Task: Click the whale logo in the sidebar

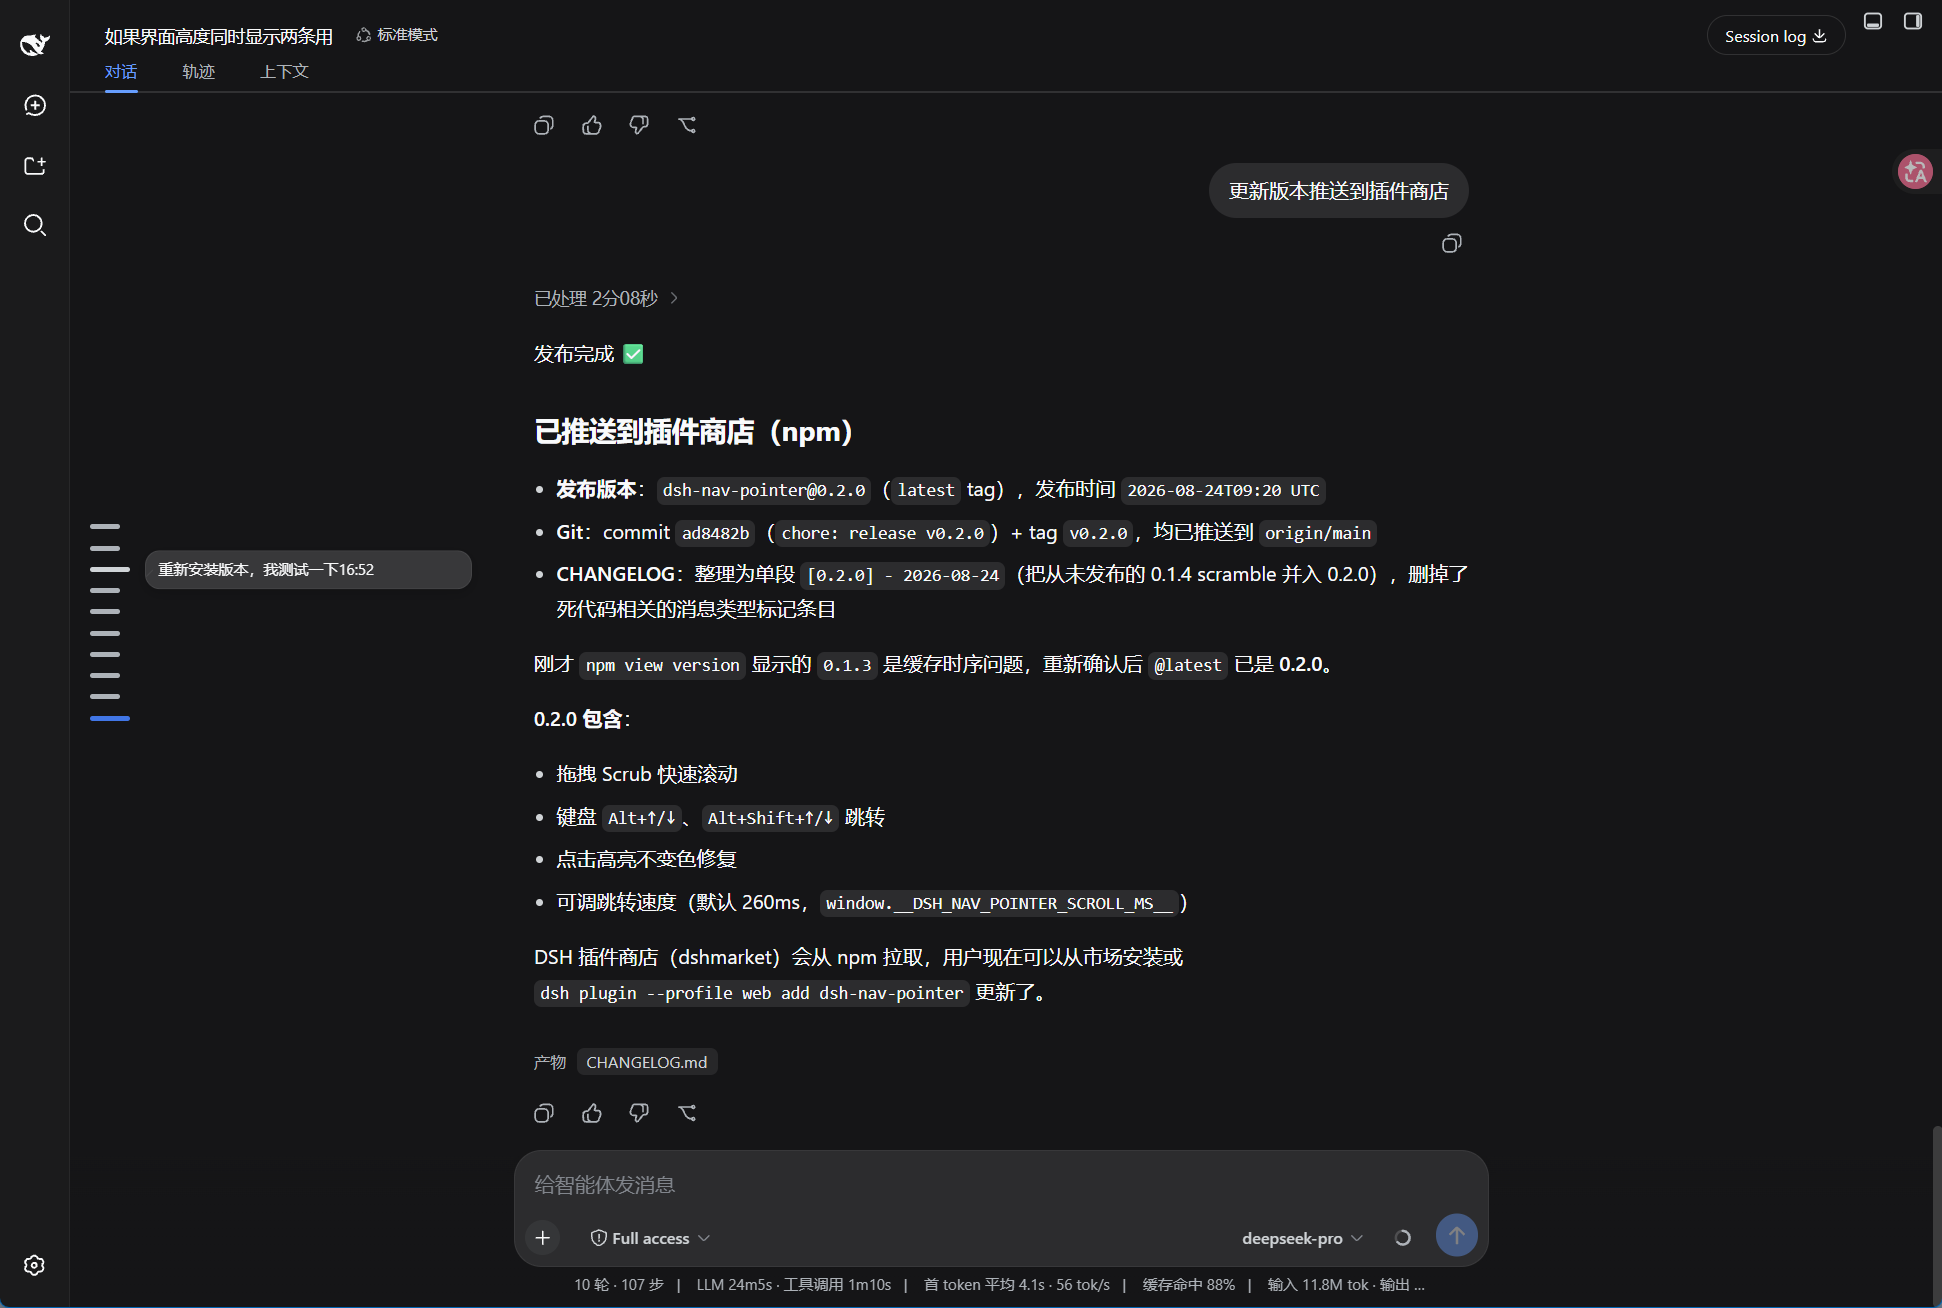Action: point(35,44)
